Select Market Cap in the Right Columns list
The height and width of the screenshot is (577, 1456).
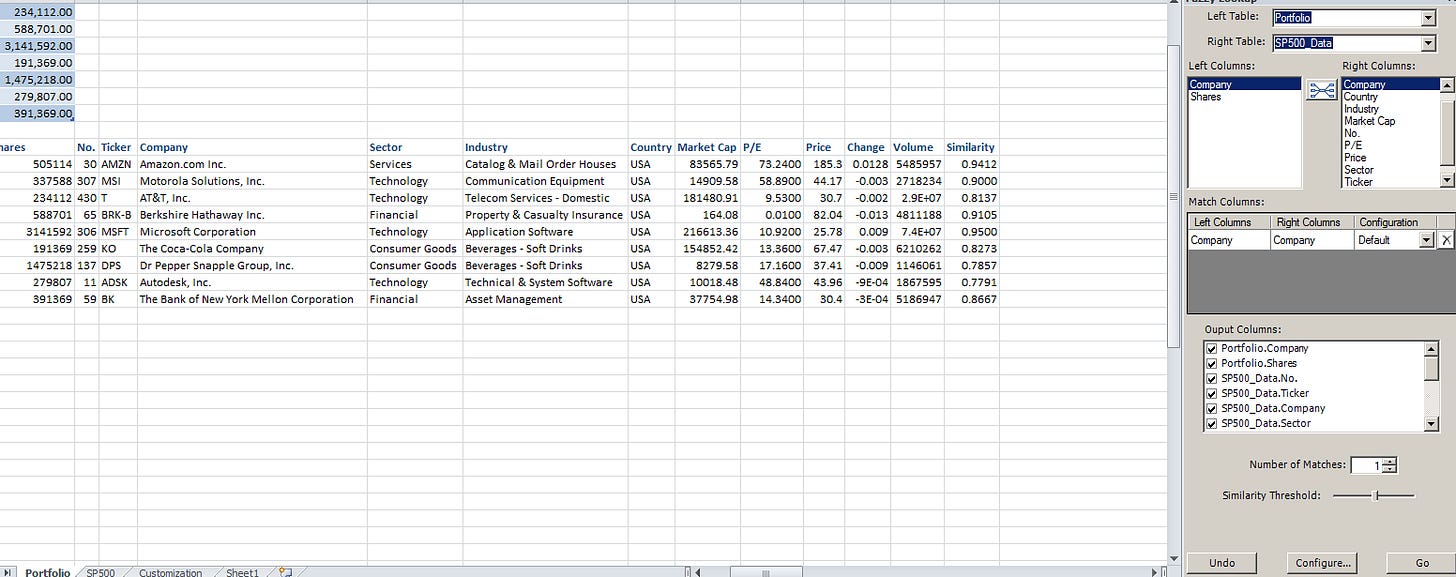(1390, 121)
